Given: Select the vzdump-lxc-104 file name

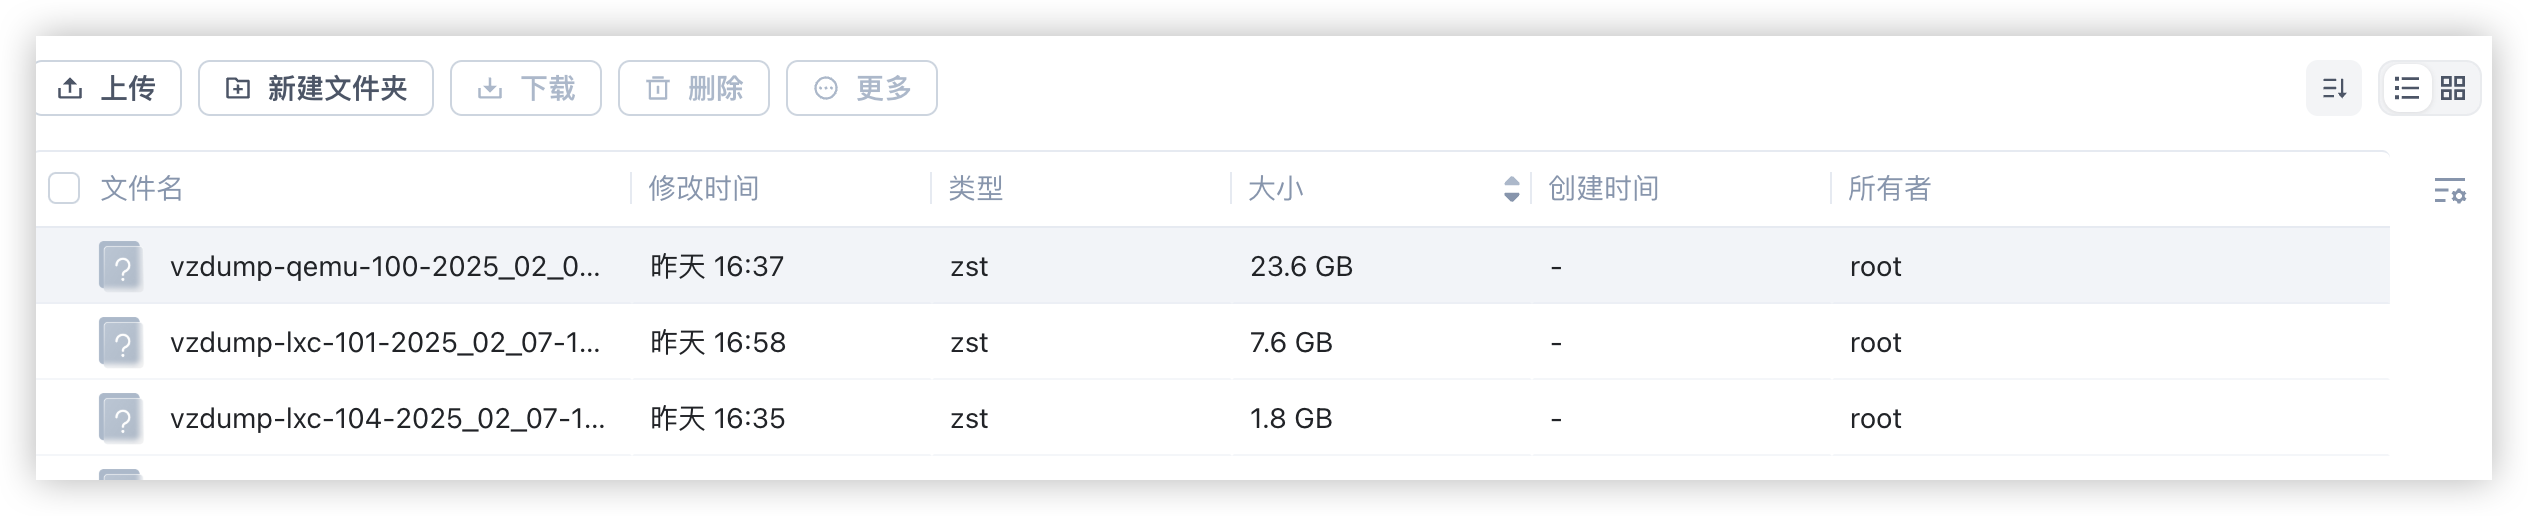Looking at the screenshot, I should point(387,418).
